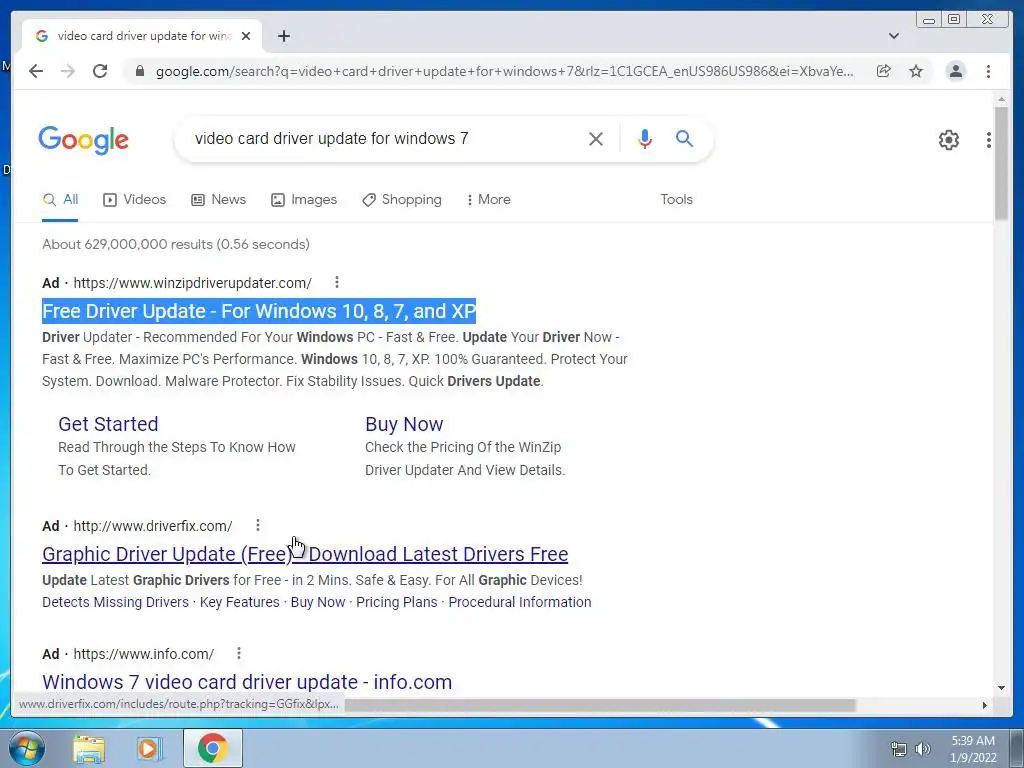Click the https://www.winzipdriverupdater.com/ ad URL
This screenshot has height=768, width=1024.
pyautogui.click(x=193, y=283)
